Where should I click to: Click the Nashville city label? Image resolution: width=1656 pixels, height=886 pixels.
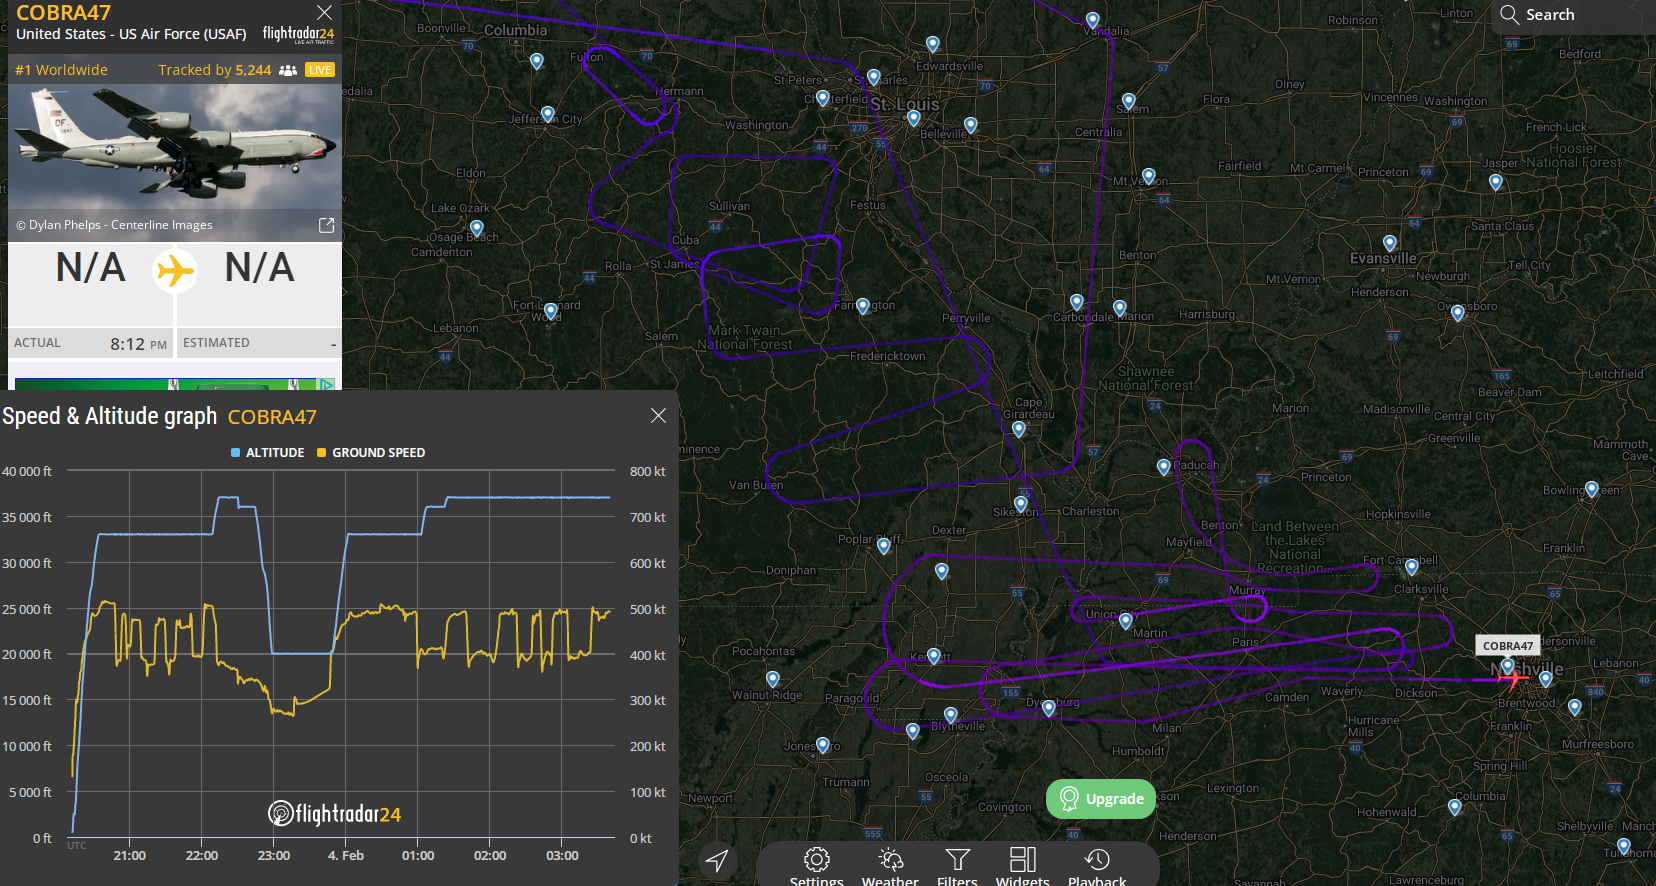(x=1527, y=669)
